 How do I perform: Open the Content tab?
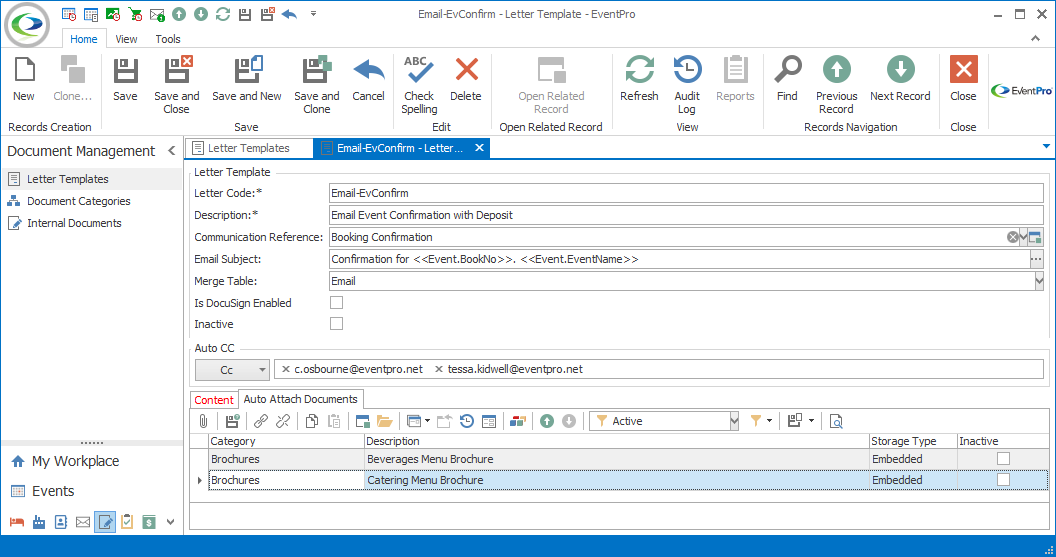(213, 400)
